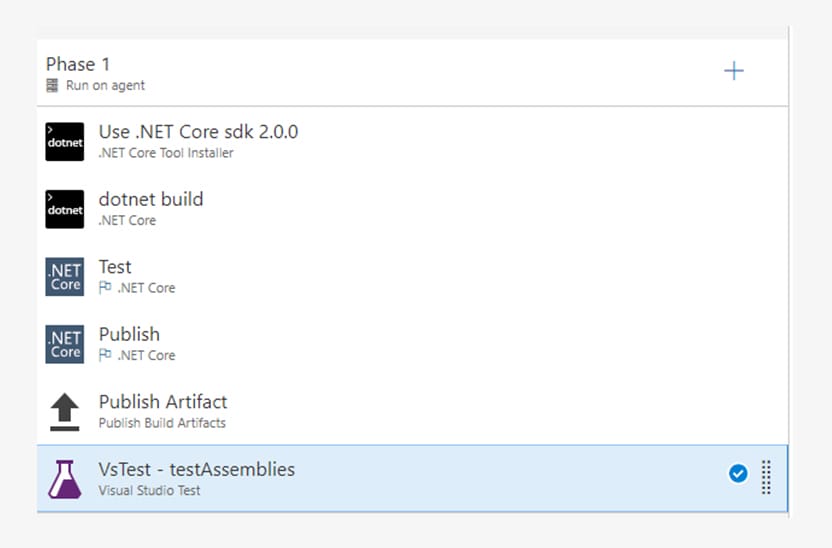Click the flag icon under Test task
Viewport: 832px width, 548px height.
[x=105, y=288]
